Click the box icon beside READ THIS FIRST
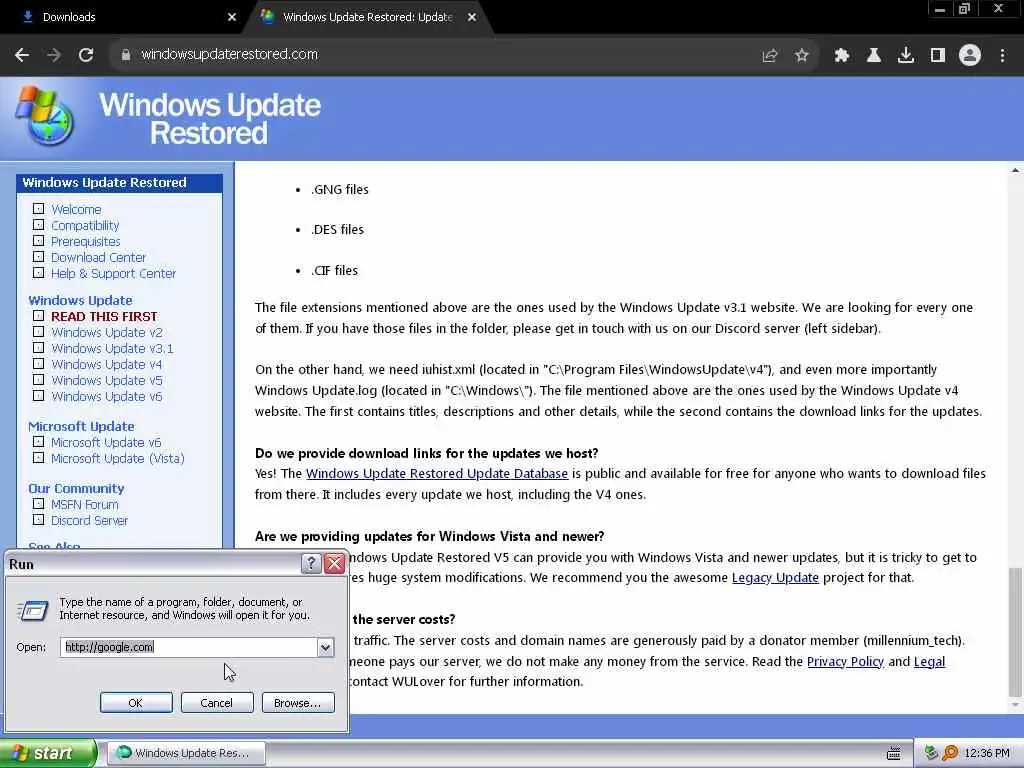This screenshot has height=768, width=1024. [39, 315]
